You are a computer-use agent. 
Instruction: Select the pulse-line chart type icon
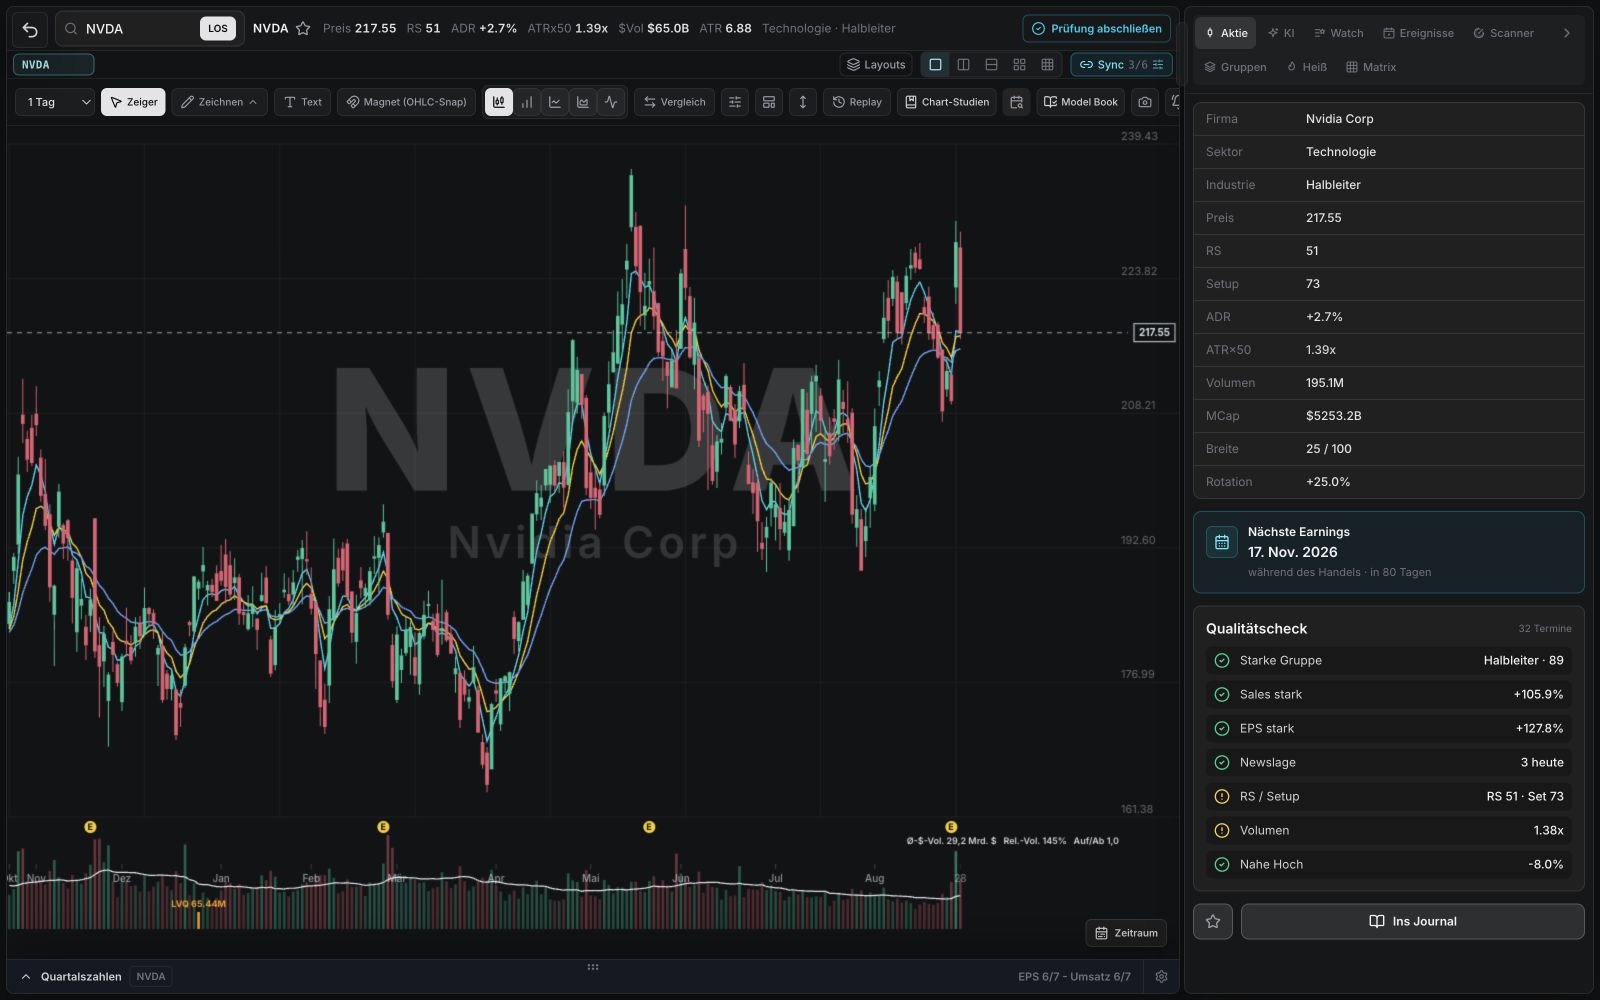(x=611, y=102)
